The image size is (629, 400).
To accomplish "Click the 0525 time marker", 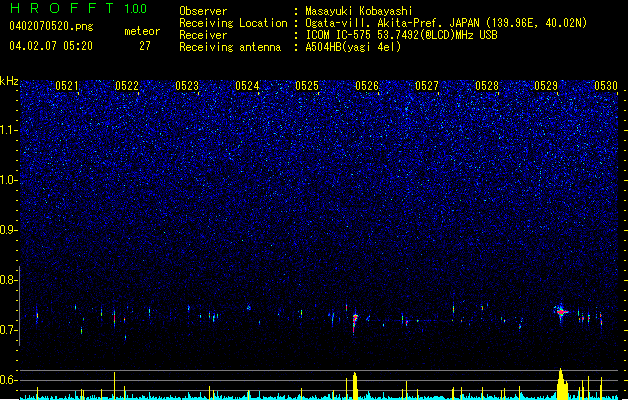I will pos(307,86).
